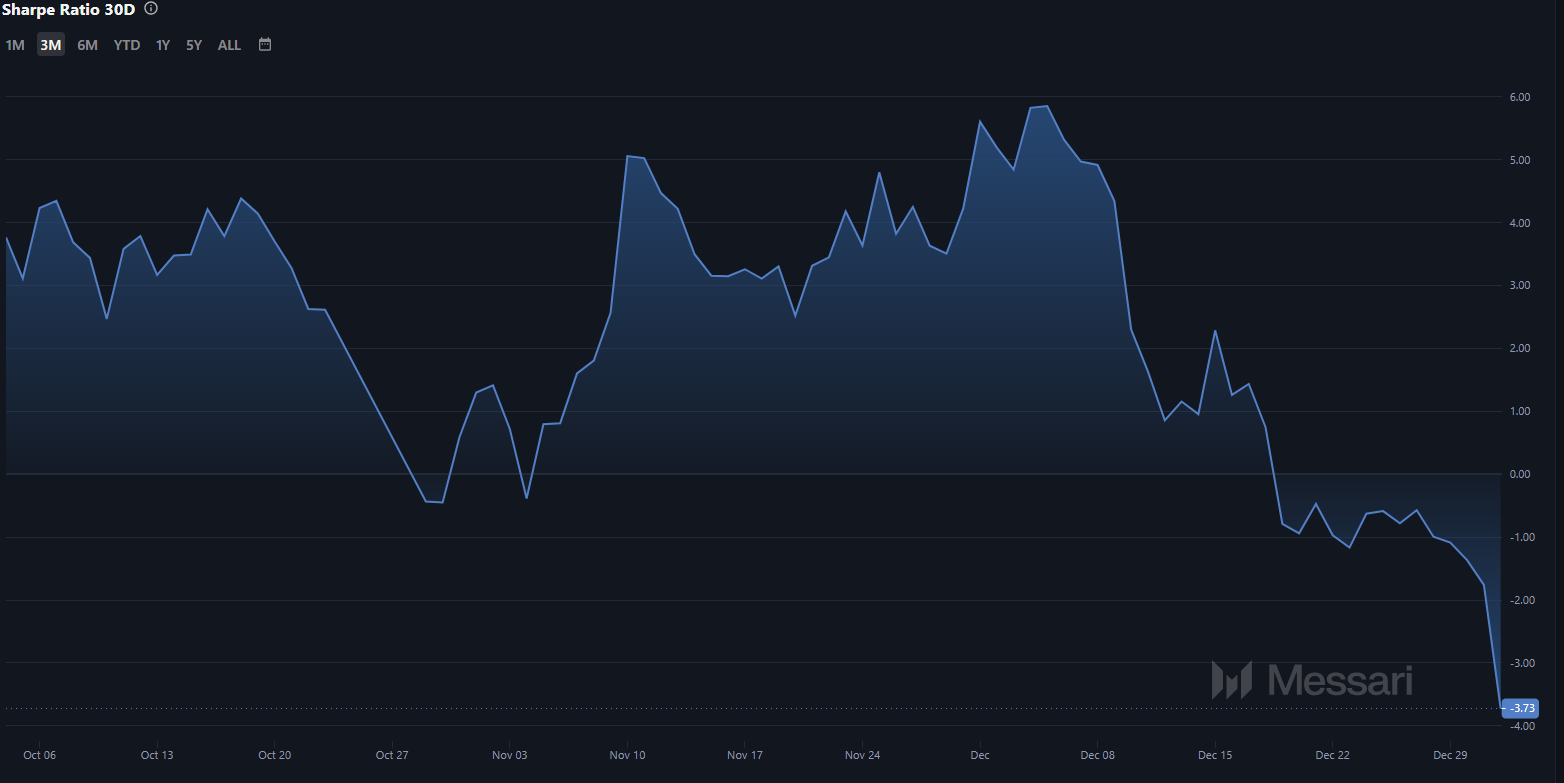Screen dimensions: 1564x783
Task: Click the Oct 20 date label
Action: [274, 755]
